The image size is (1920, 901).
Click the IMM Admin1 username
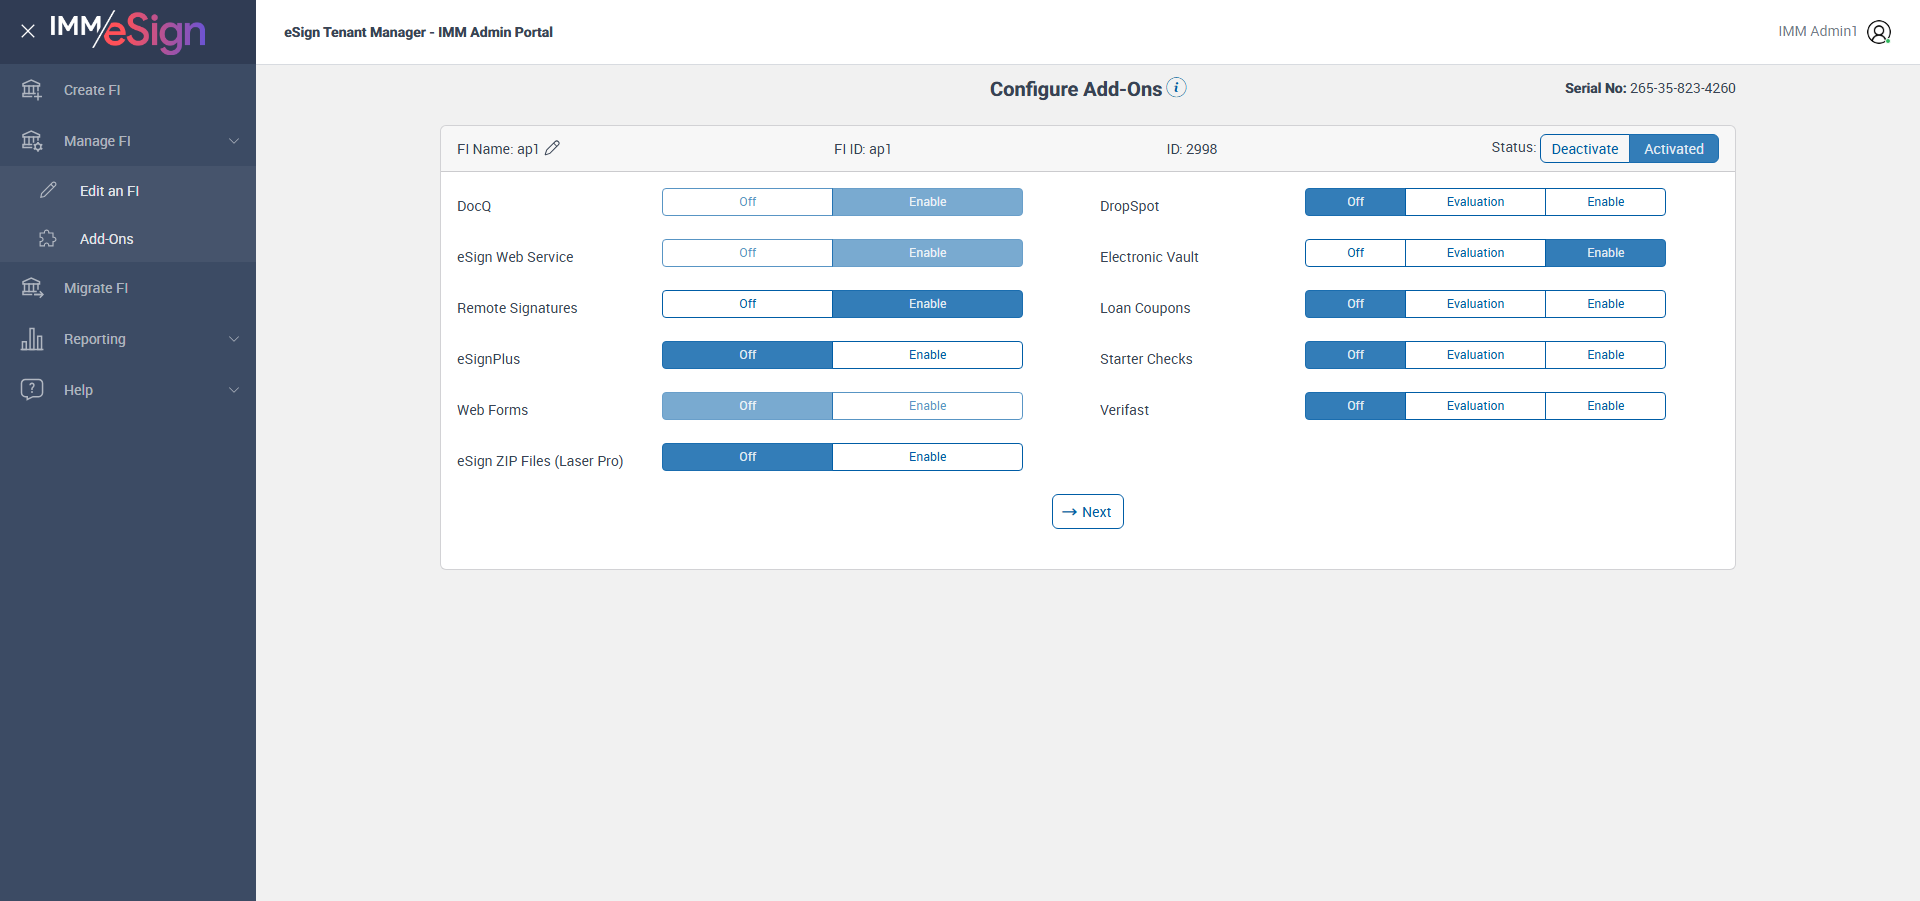pos(1817,31)
